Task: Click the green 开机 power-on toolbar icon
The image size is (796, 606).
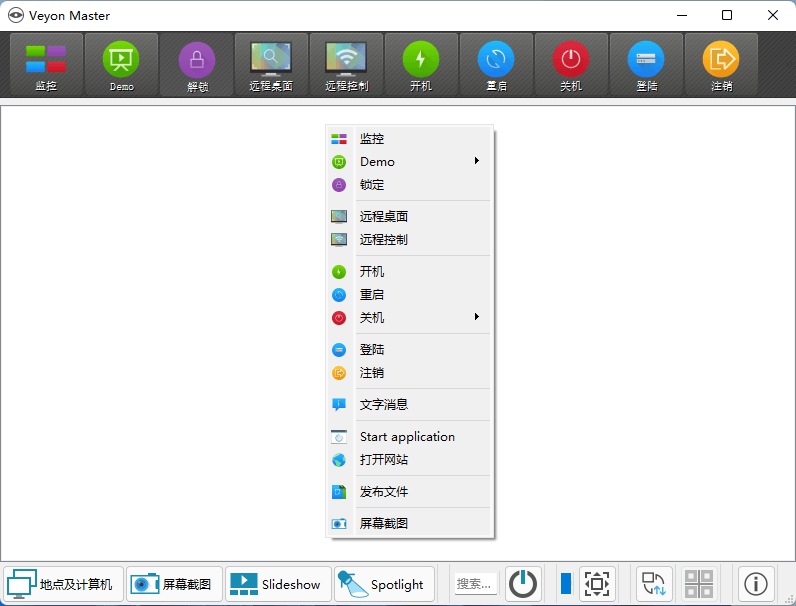Action: [x=421, y=66]
